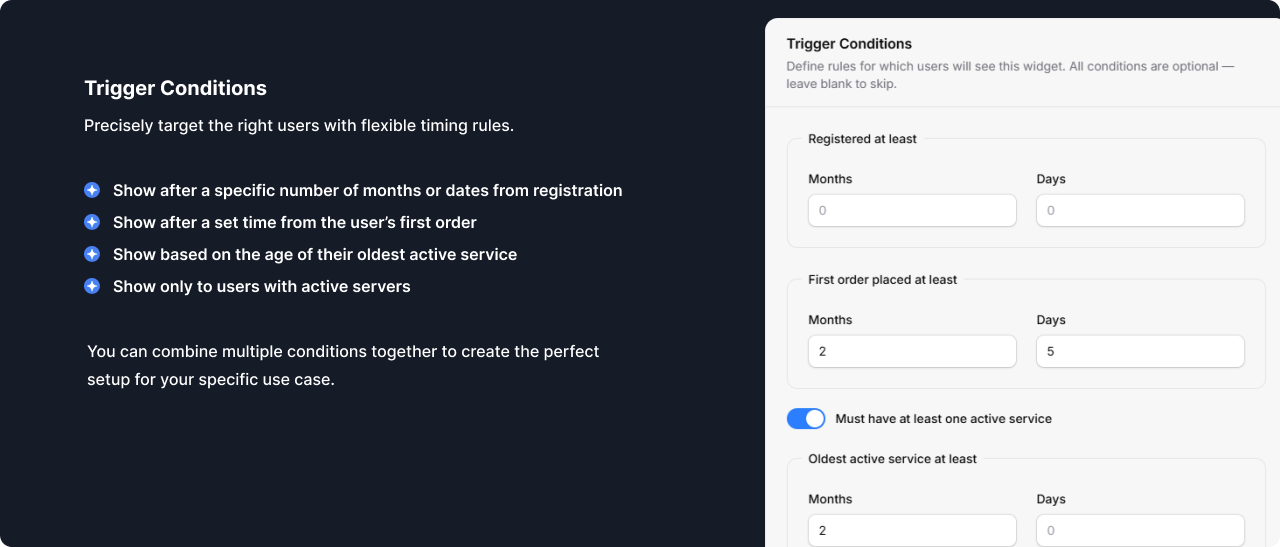Viewport: 1280px width, 547px height.
Task: Click the sparkle icon beside active servers bullet
Action: pyautogui.click(x=92, y=286)
